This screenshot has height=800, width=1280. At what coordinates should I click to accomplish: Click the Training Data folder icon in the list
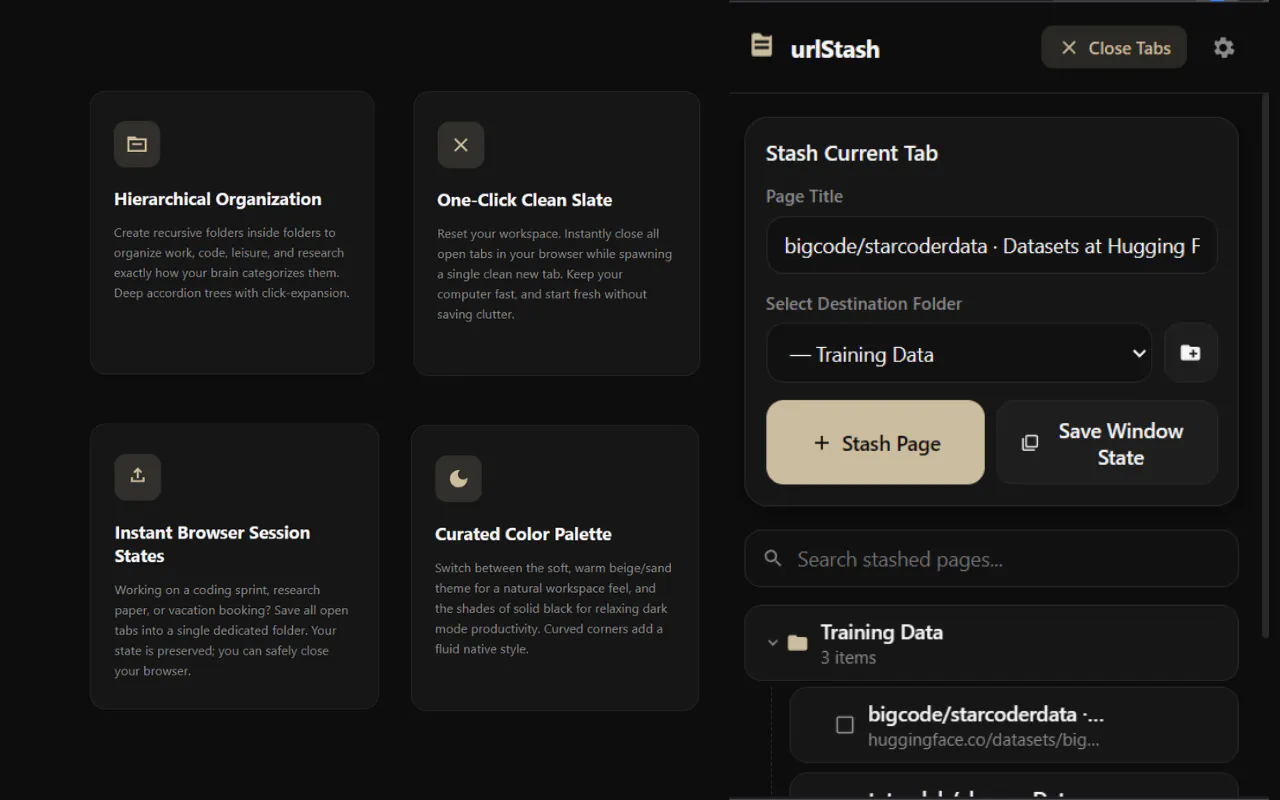pos(797,643)
